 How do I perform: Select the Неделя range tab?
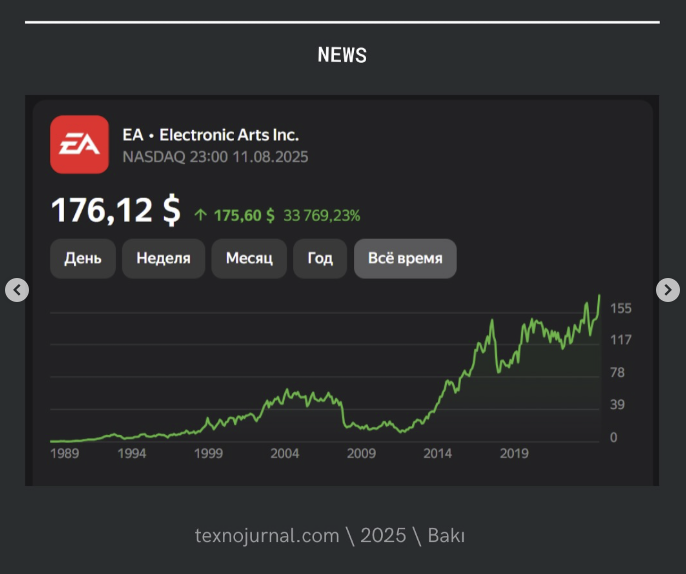(x=163, y=259)
